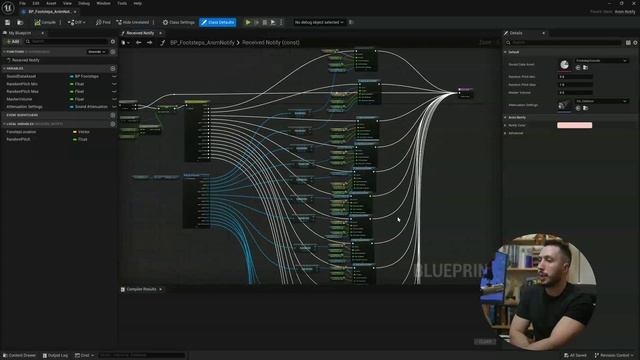This screenshot has width=640, height=360.
Task: Open the Tools menu
Action: click(122, 3)
